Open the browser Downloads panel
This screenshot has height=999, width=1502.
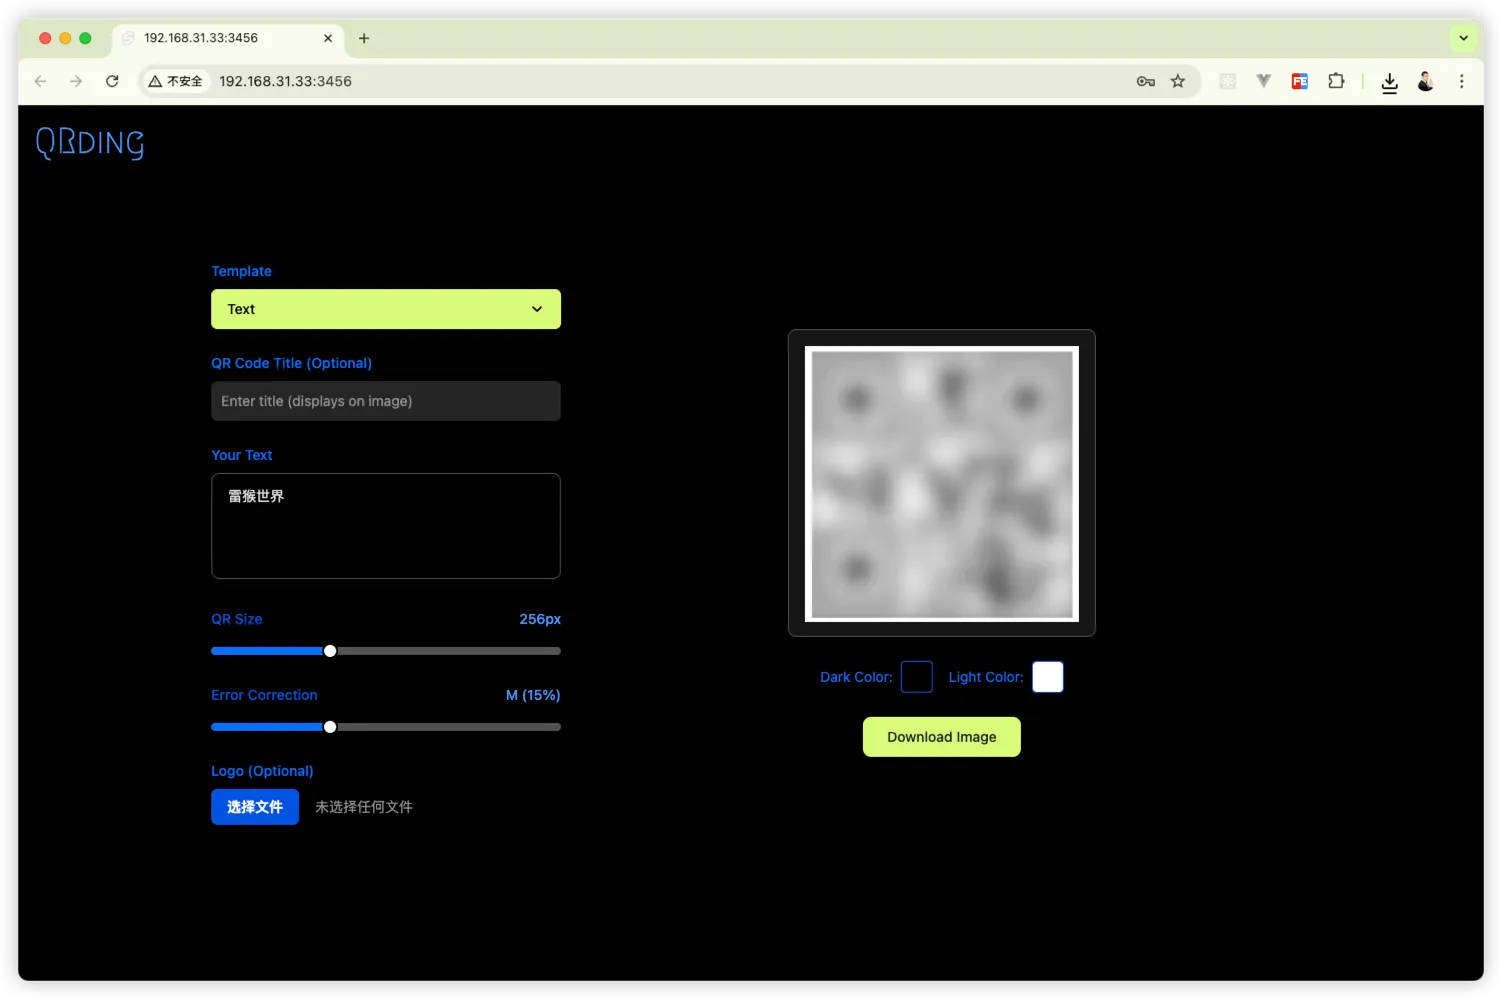pos(1390,82)
